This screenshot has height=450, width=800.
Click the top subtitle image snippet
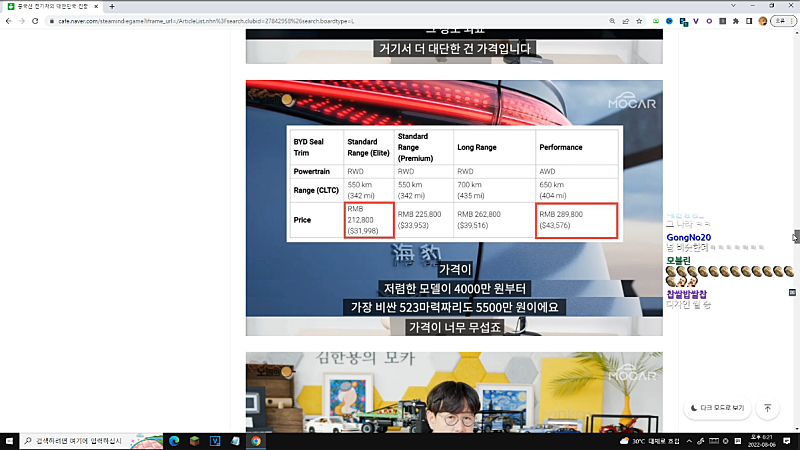[454, 46]
